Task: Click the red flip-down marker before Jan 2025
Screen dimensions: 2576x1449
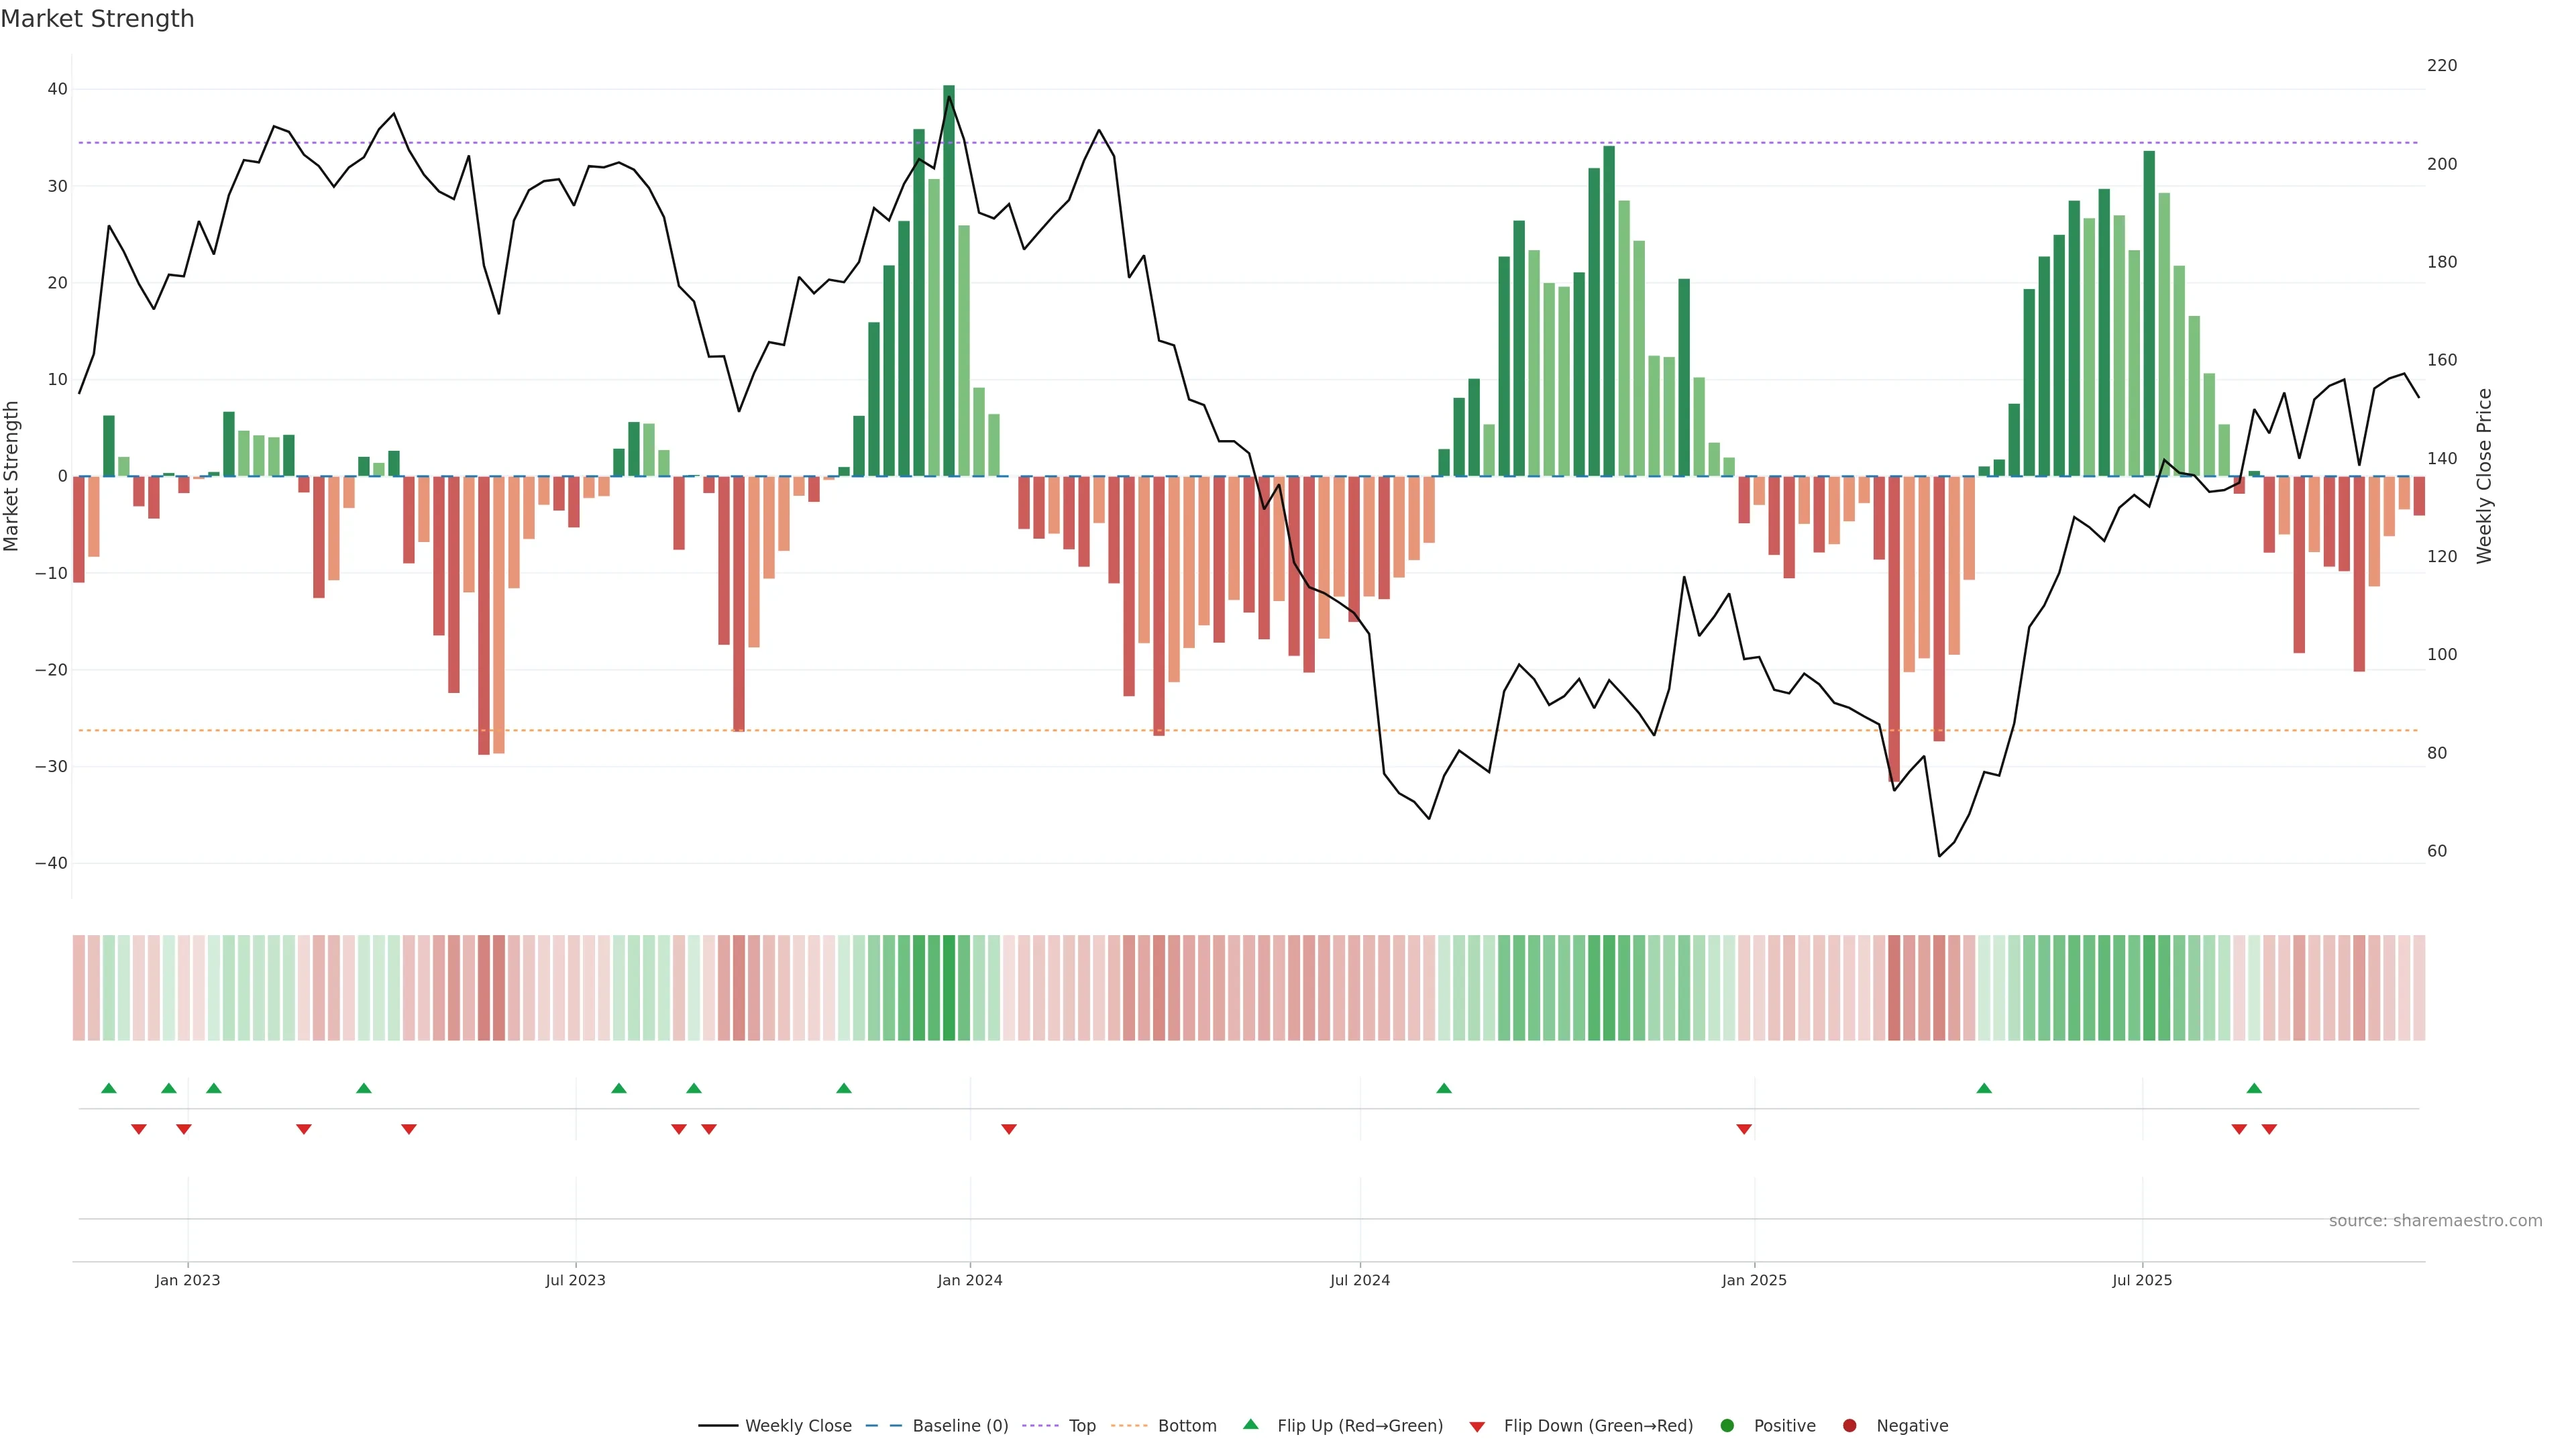Action: [1744, 1129]
